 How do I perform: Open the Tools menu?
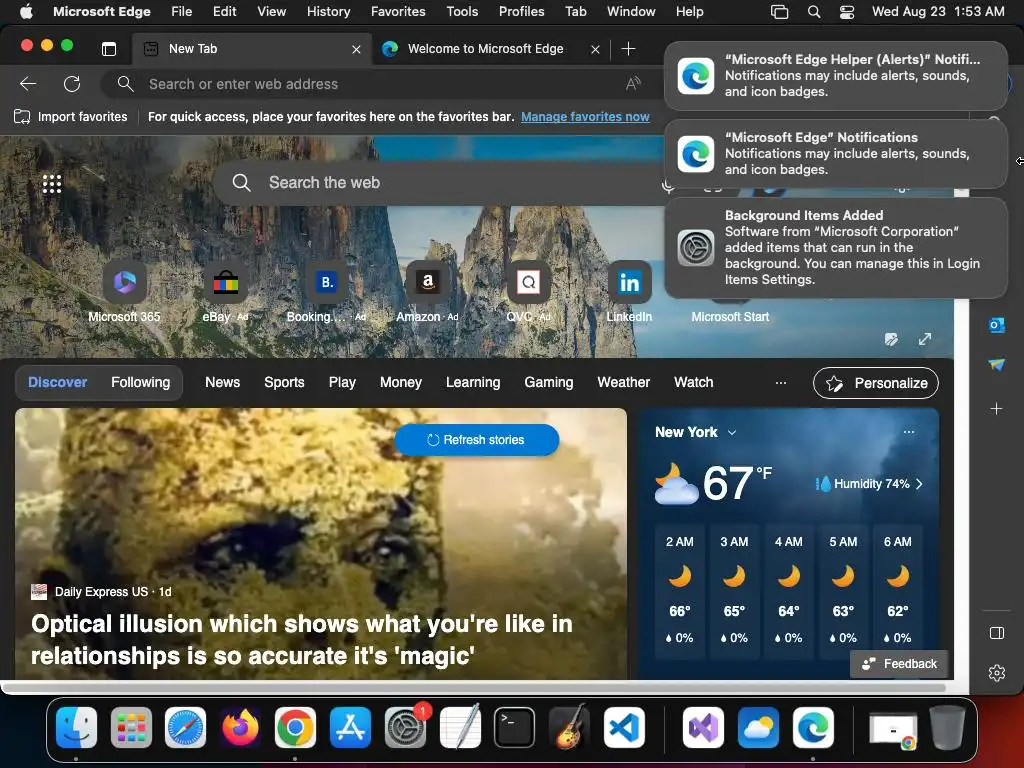tap(462, 11)
